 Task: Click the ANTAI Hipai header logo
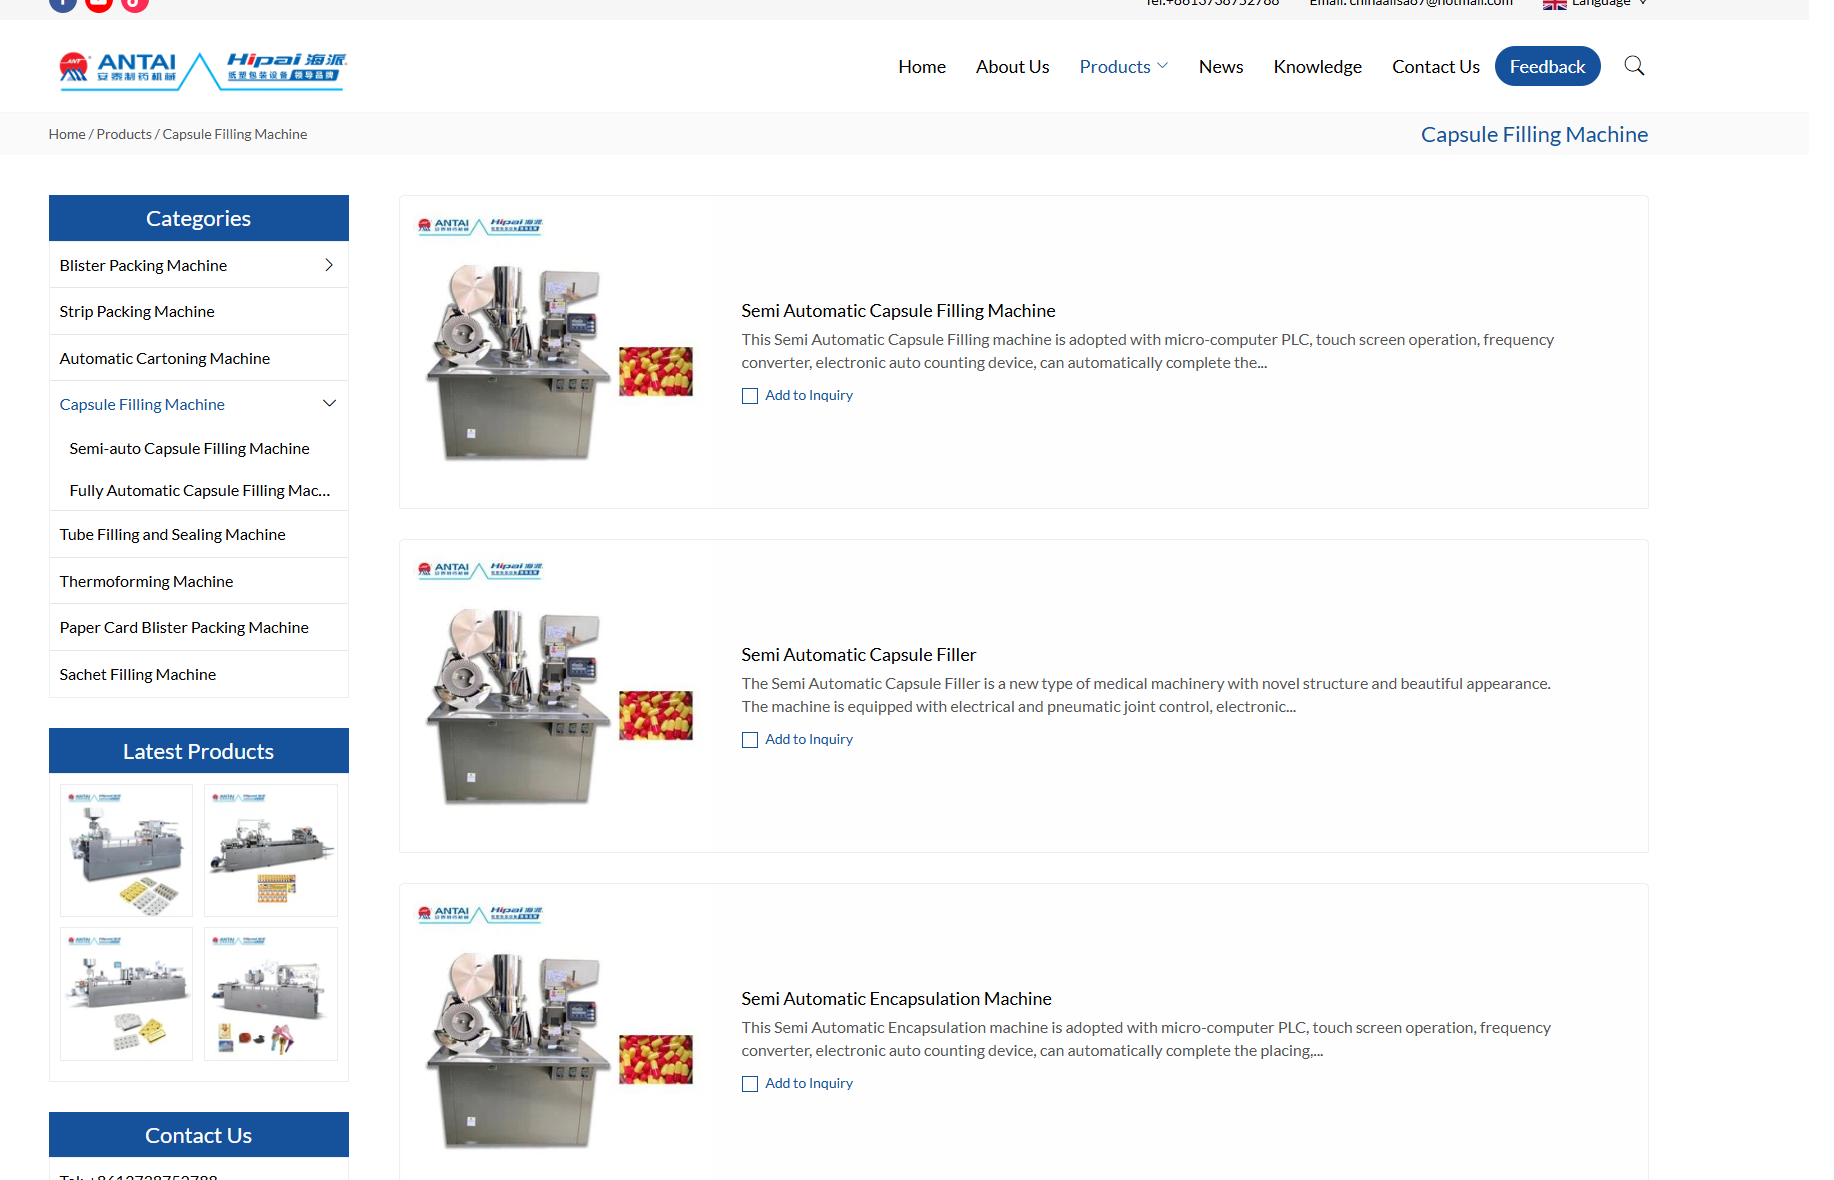click(203, 70)
